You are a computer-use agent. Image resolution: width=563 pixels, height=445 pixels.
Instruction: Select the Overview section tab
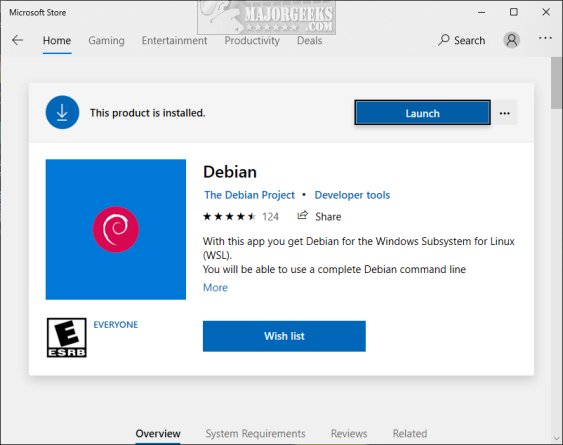158,434
